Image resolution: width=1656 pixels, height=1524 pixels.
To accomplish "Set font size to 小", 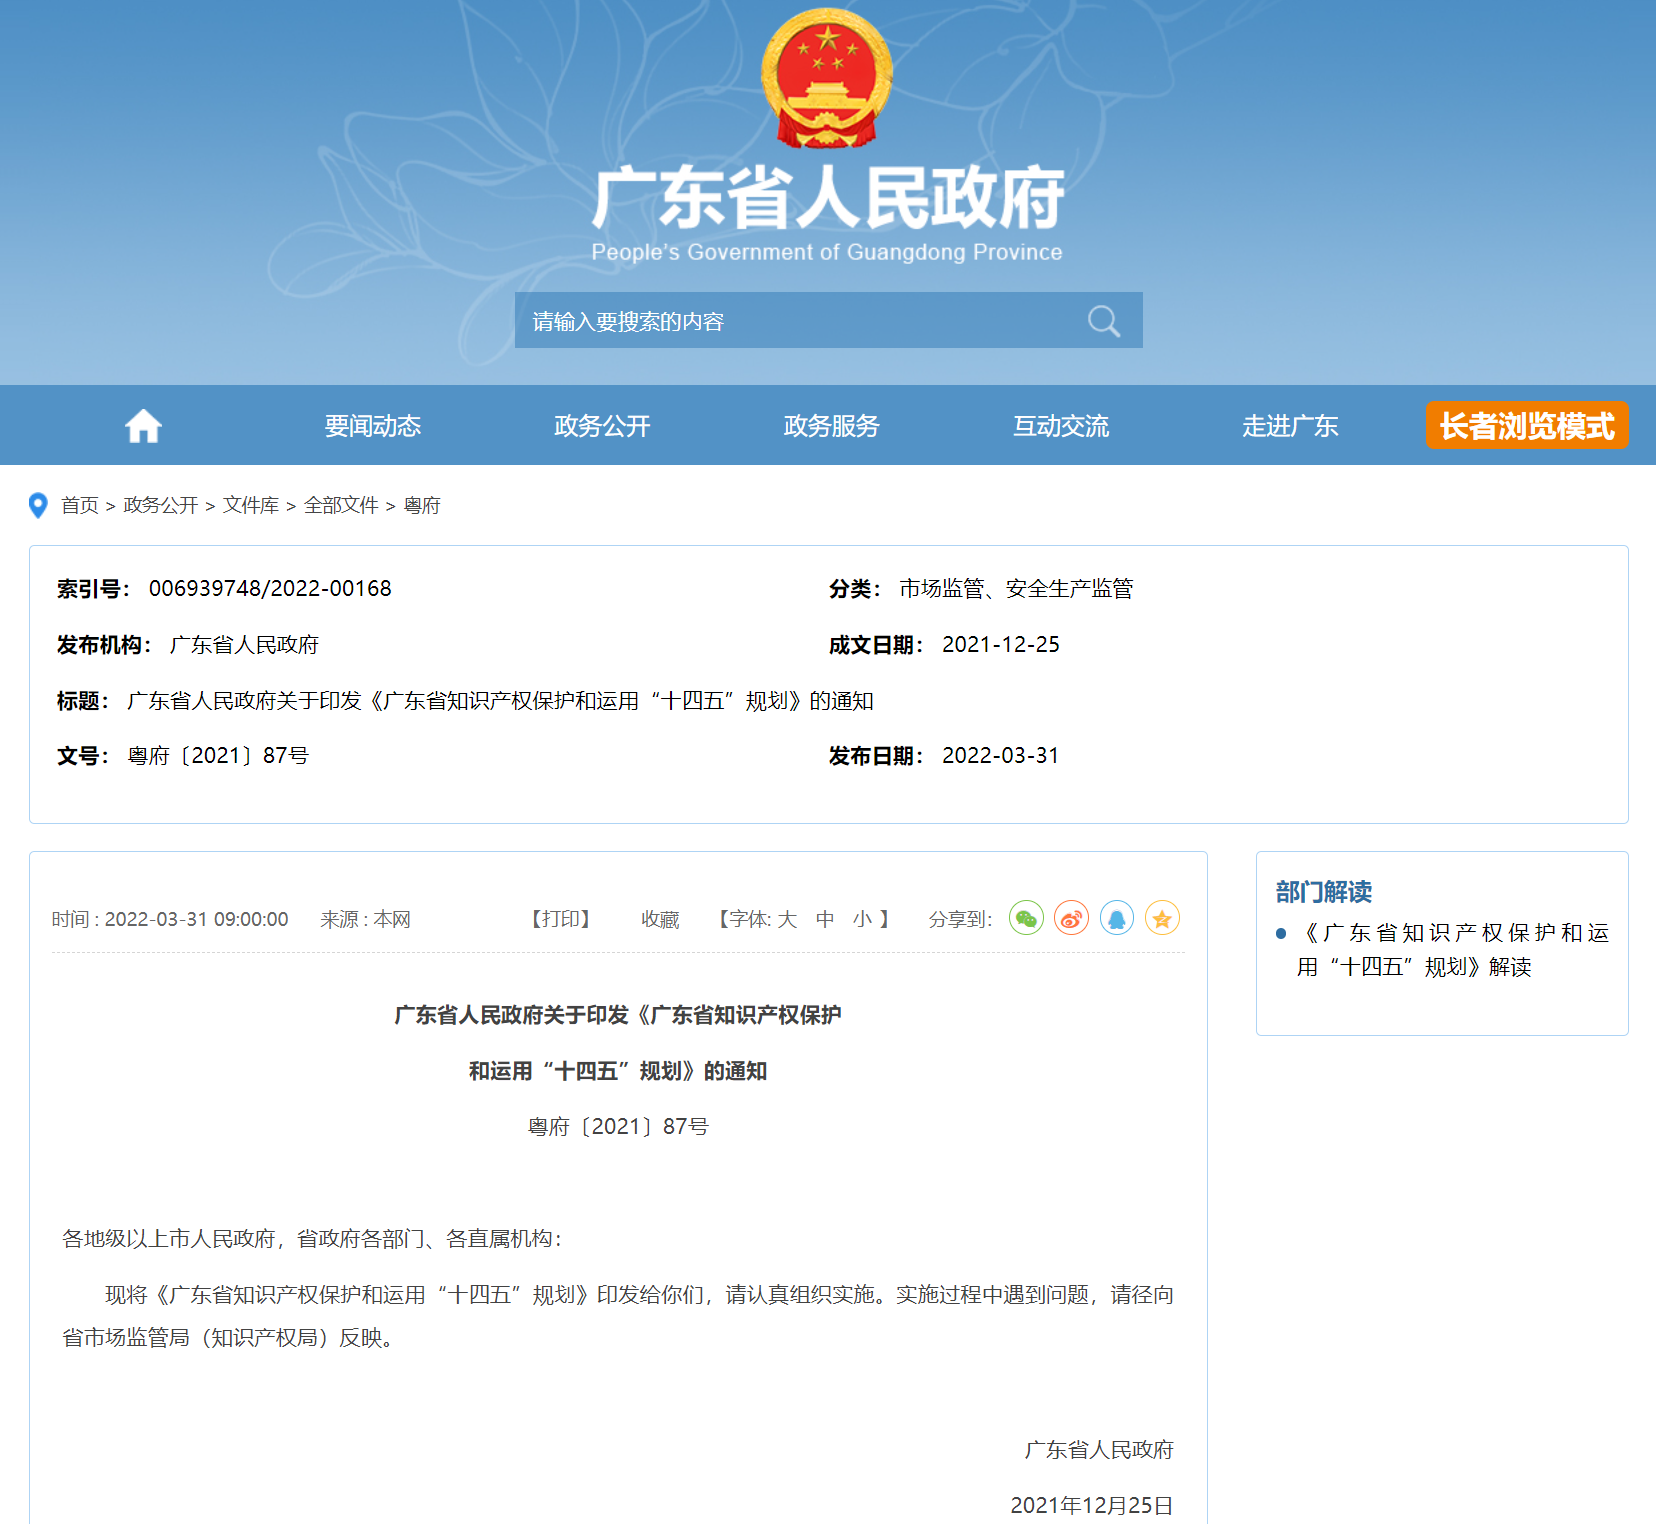I will coord(862,919).
